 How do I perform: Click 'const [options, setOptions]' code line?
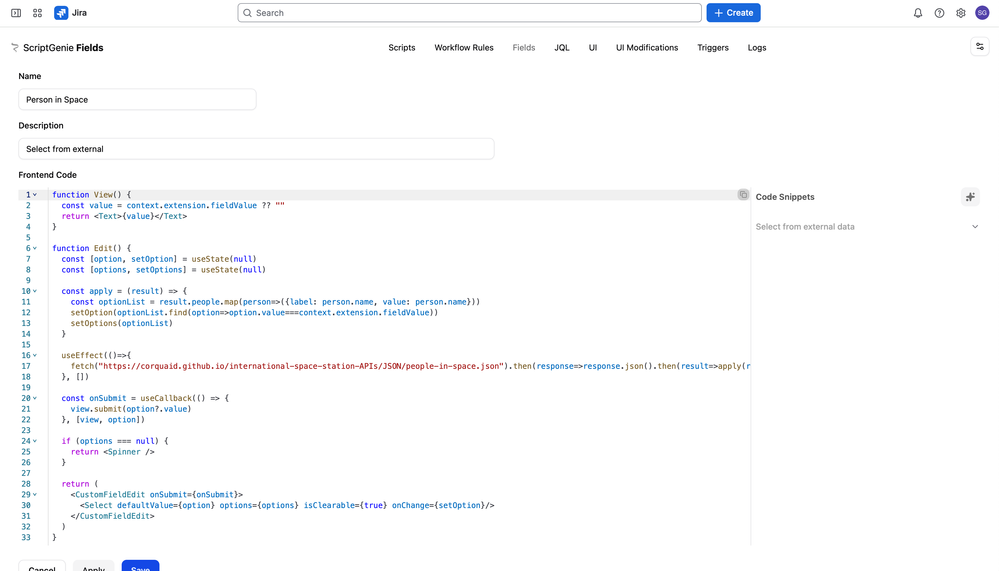[x=163, y=270]
